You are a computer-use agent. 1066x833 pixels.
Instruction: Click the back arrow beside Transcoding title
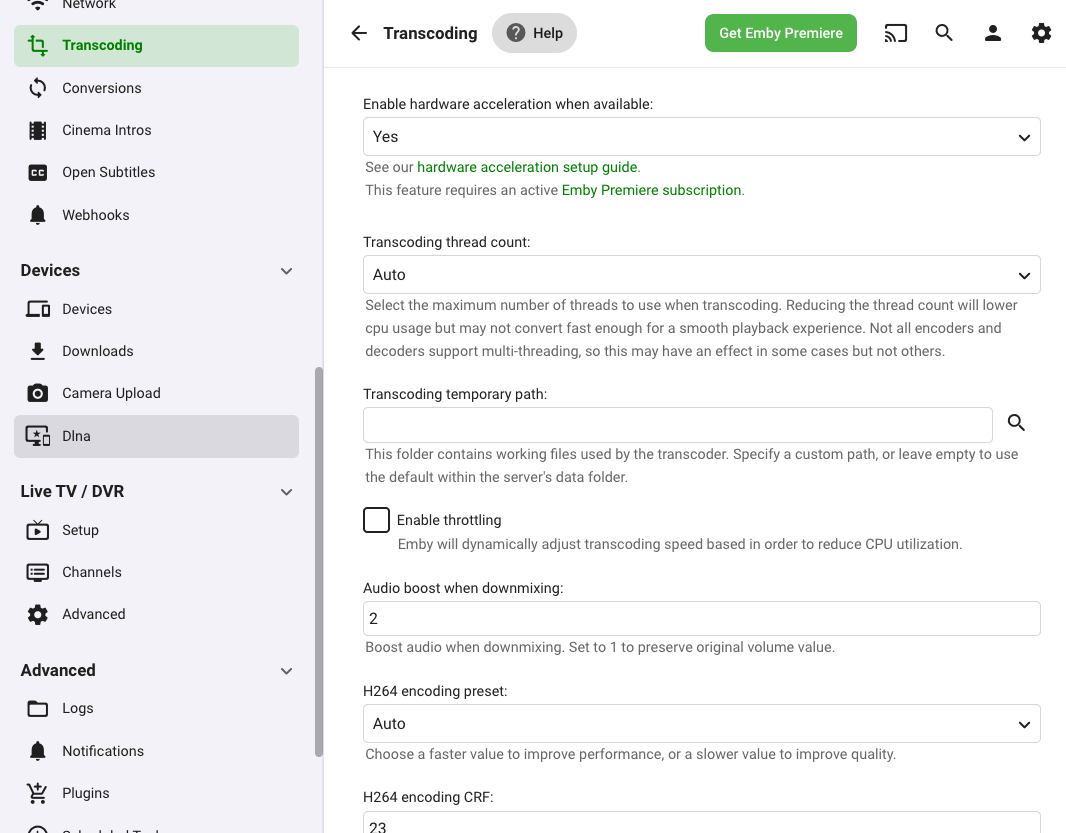click(x=359, y=33)
